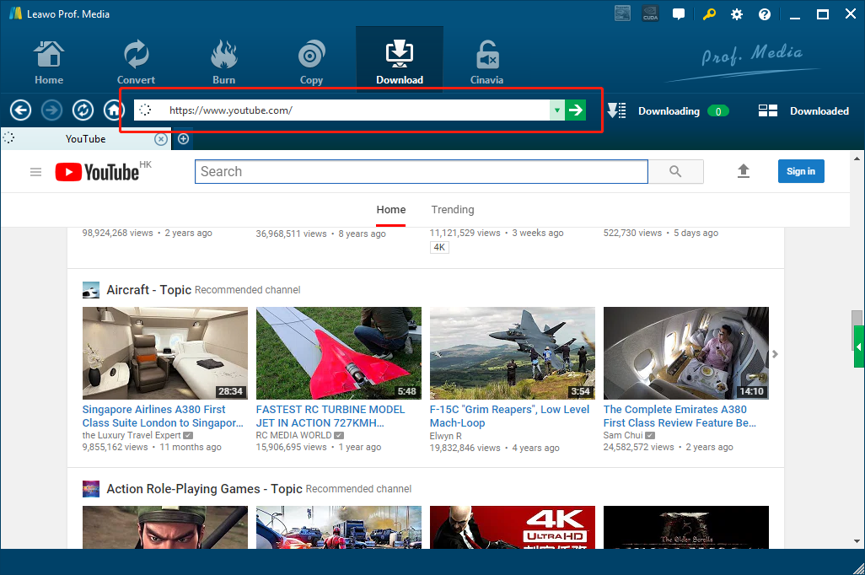Open the Downloaded panel

point(804,111)
